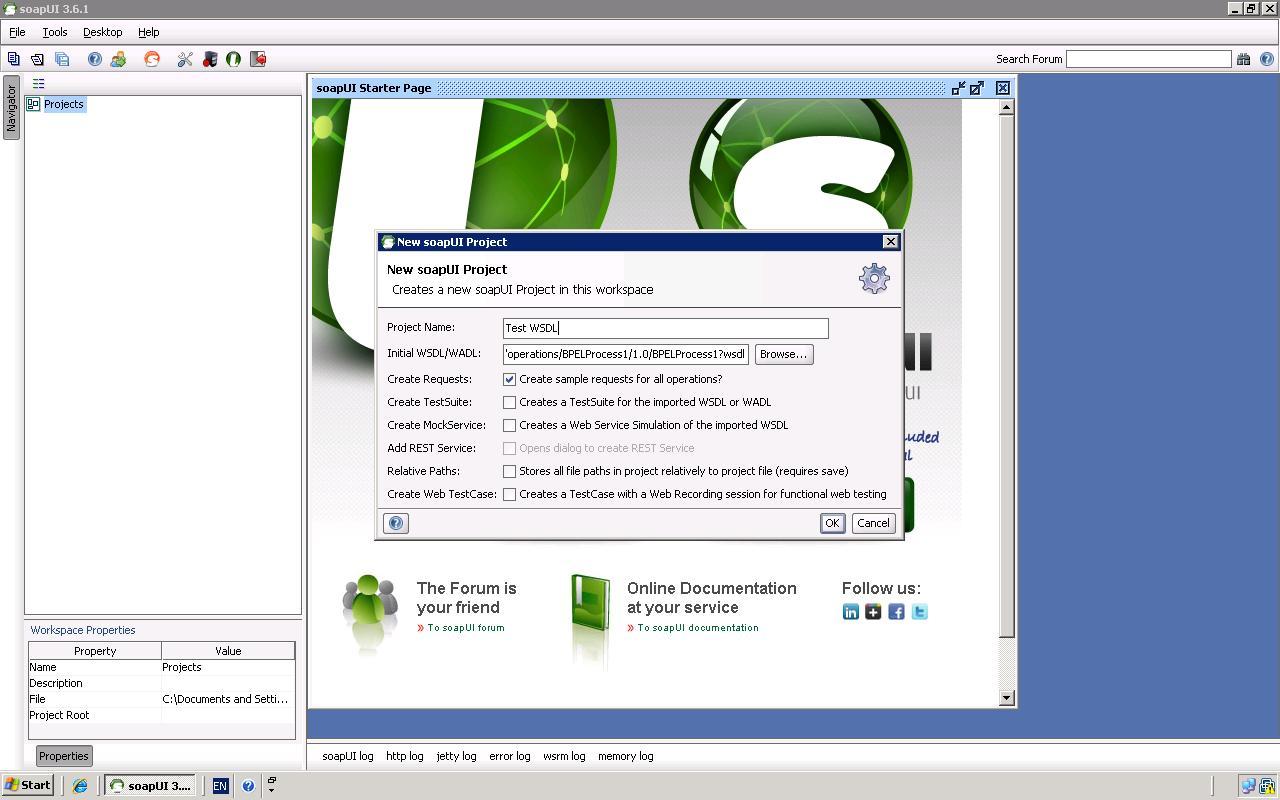Click OK in New soapUI Project dialog
Screen dimensions: 1280x800
(832, 523)
